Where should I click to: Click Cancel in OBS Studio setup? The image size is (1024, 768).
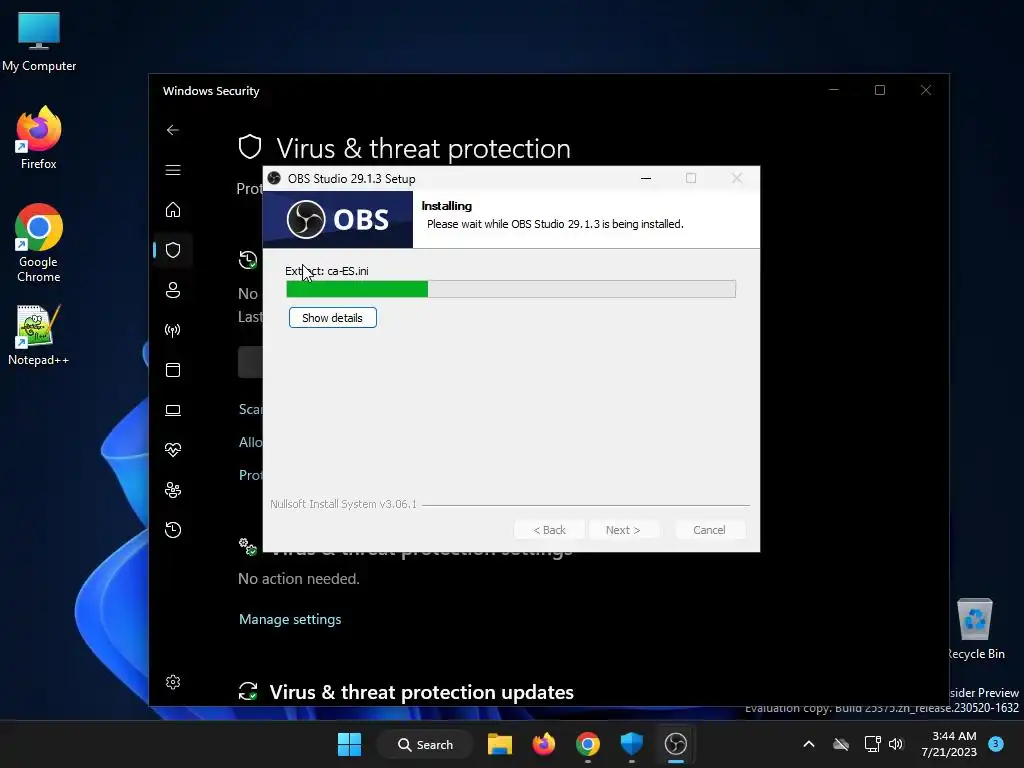[x=709, y=530]
